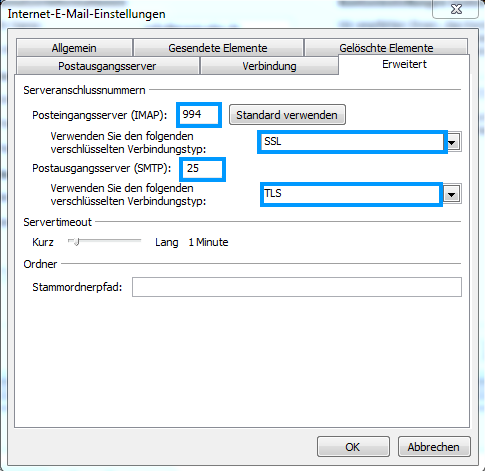This screenshot has height=471, width=485.
Task: Close the Internet-E-Mail-Einstellungen dialog
Action: (x=456, y=9)
